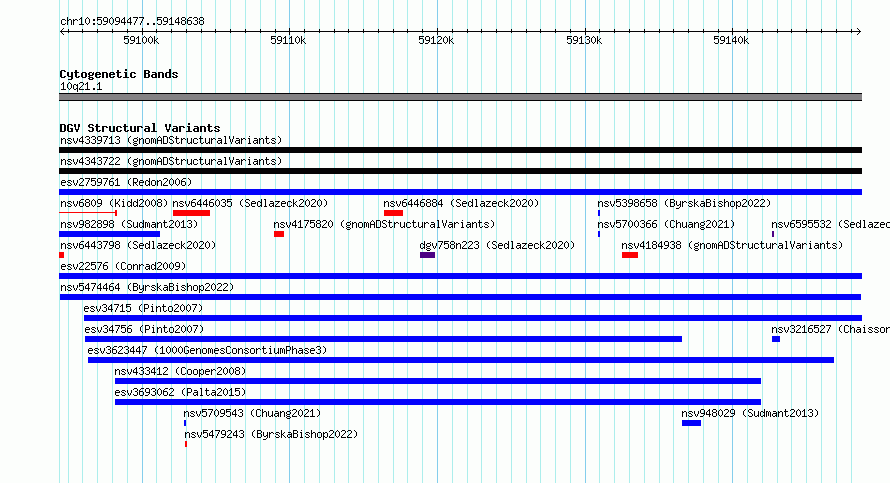Select the purple block for dgv758n223

[427, 255]
